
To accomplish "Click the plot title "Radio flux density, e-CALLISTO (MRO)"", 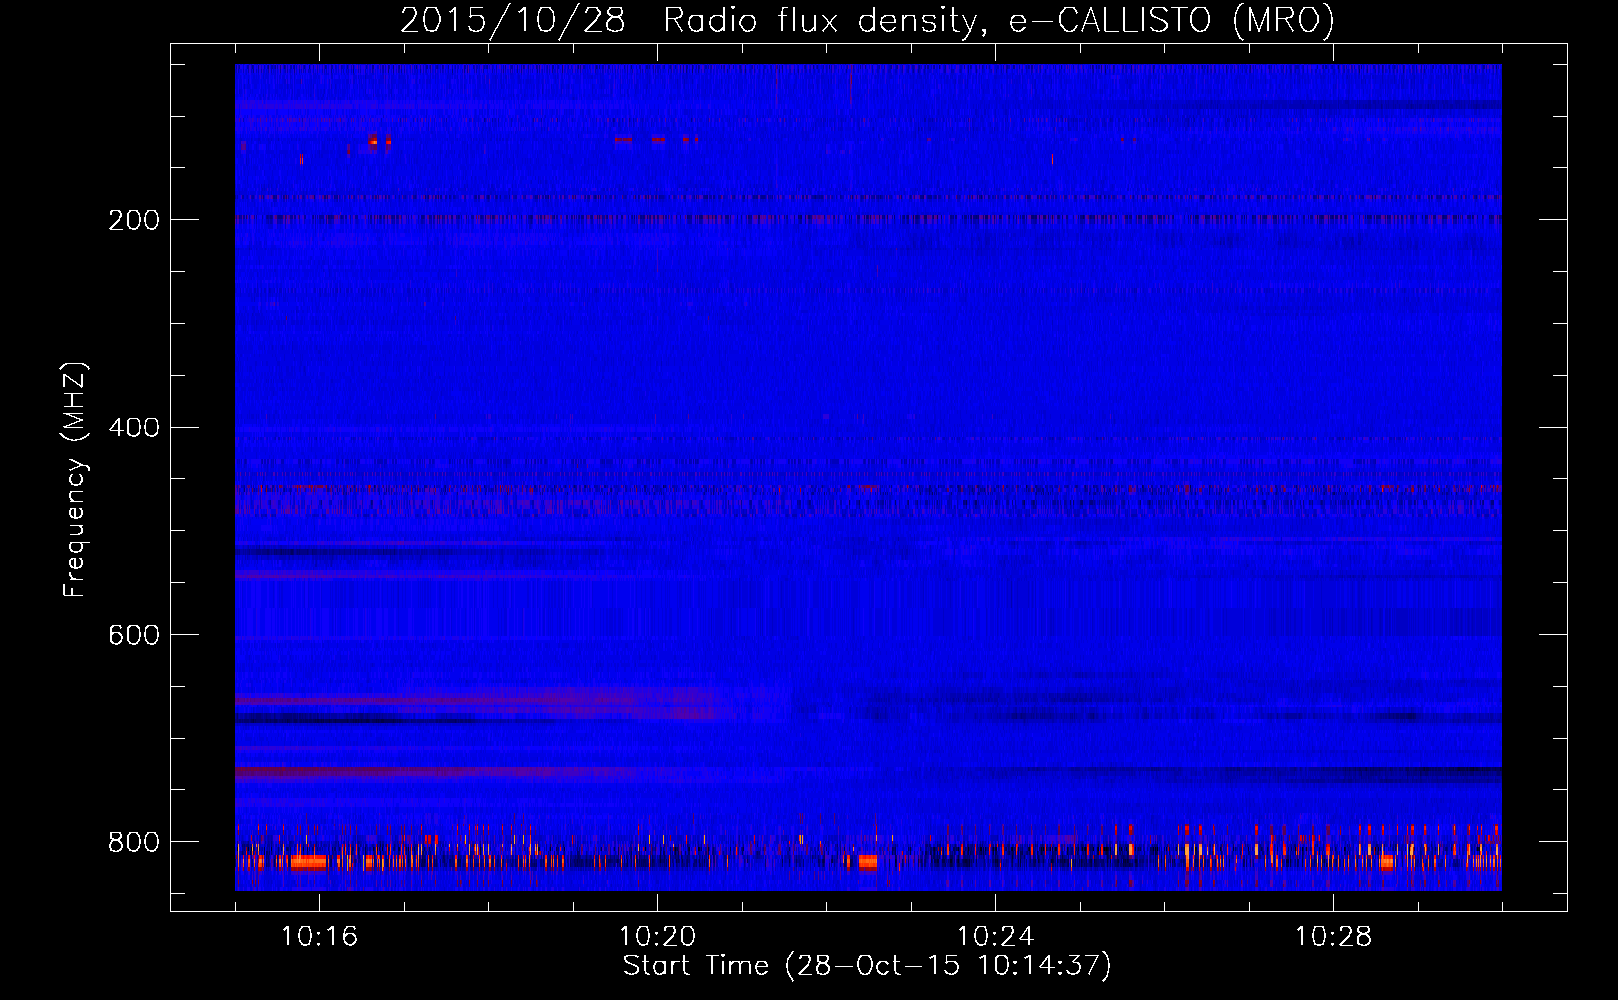I will [998, 20].
